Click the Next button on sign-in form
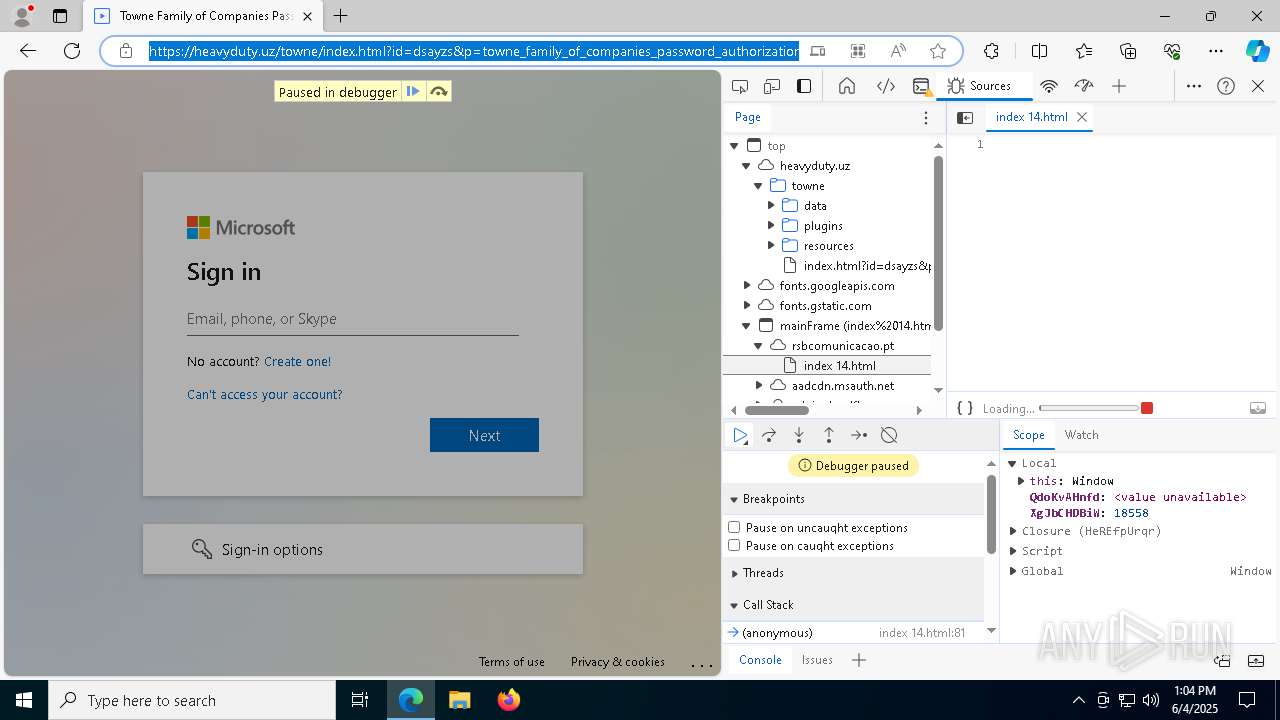The width and height of the screenshot is (1280, 720). pos(484,435)
